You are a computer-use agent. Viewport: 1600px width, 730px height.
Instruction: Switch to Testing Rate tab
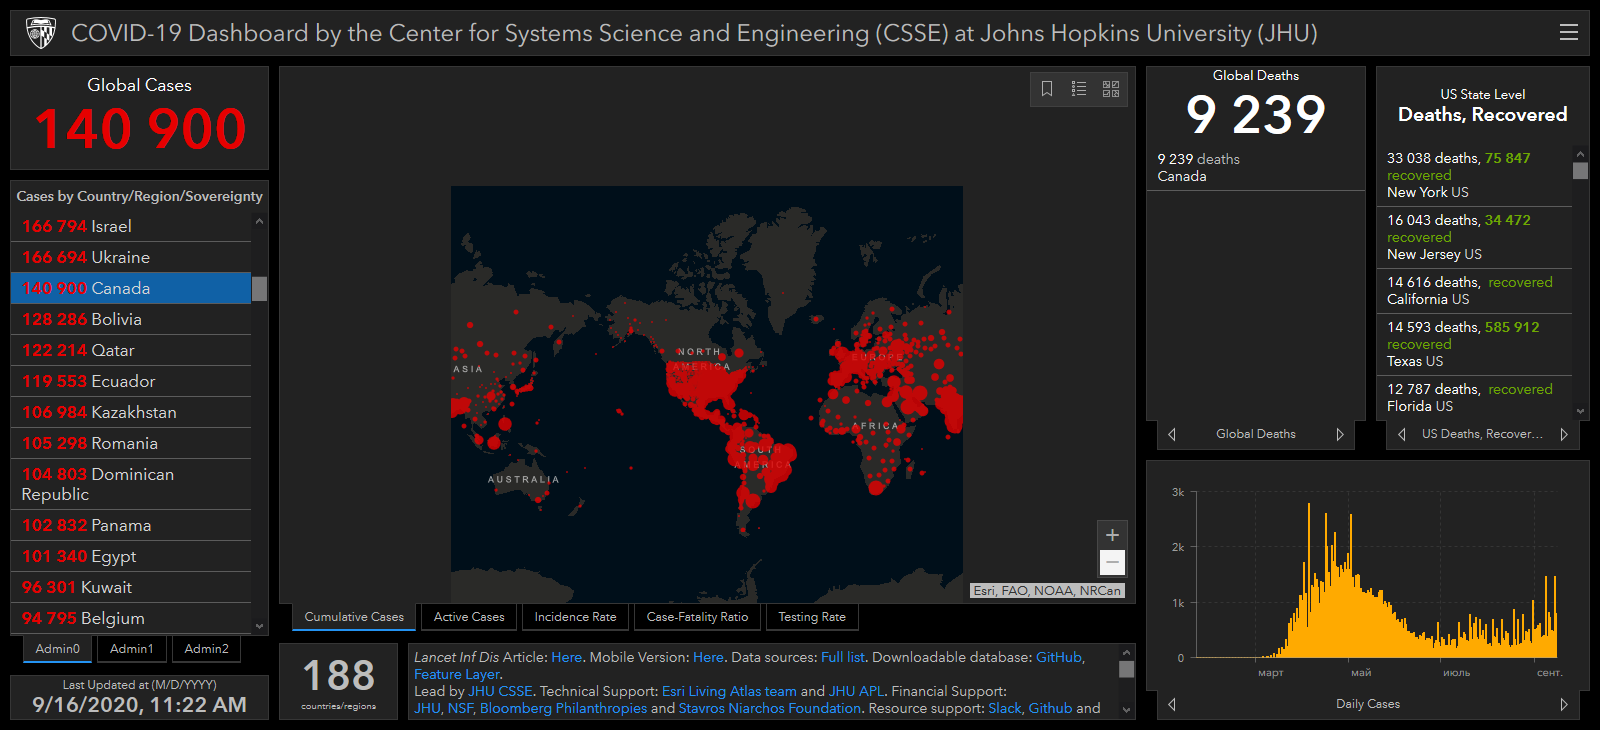coord(812,617)
